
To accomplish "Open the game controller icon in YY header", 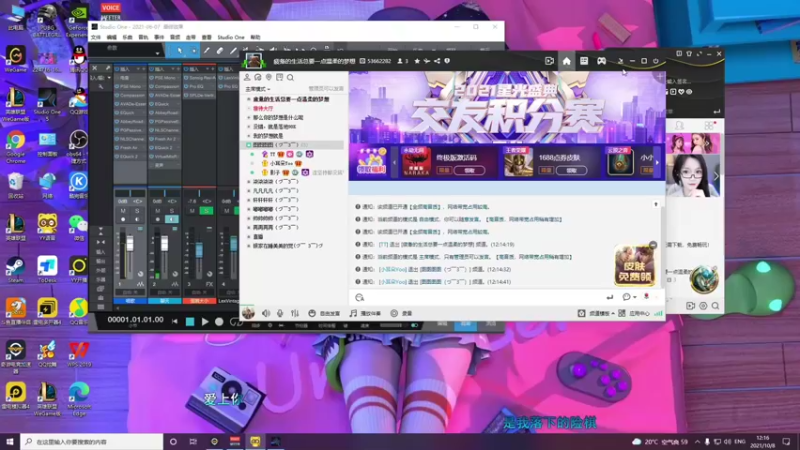I will coord(602,61).
